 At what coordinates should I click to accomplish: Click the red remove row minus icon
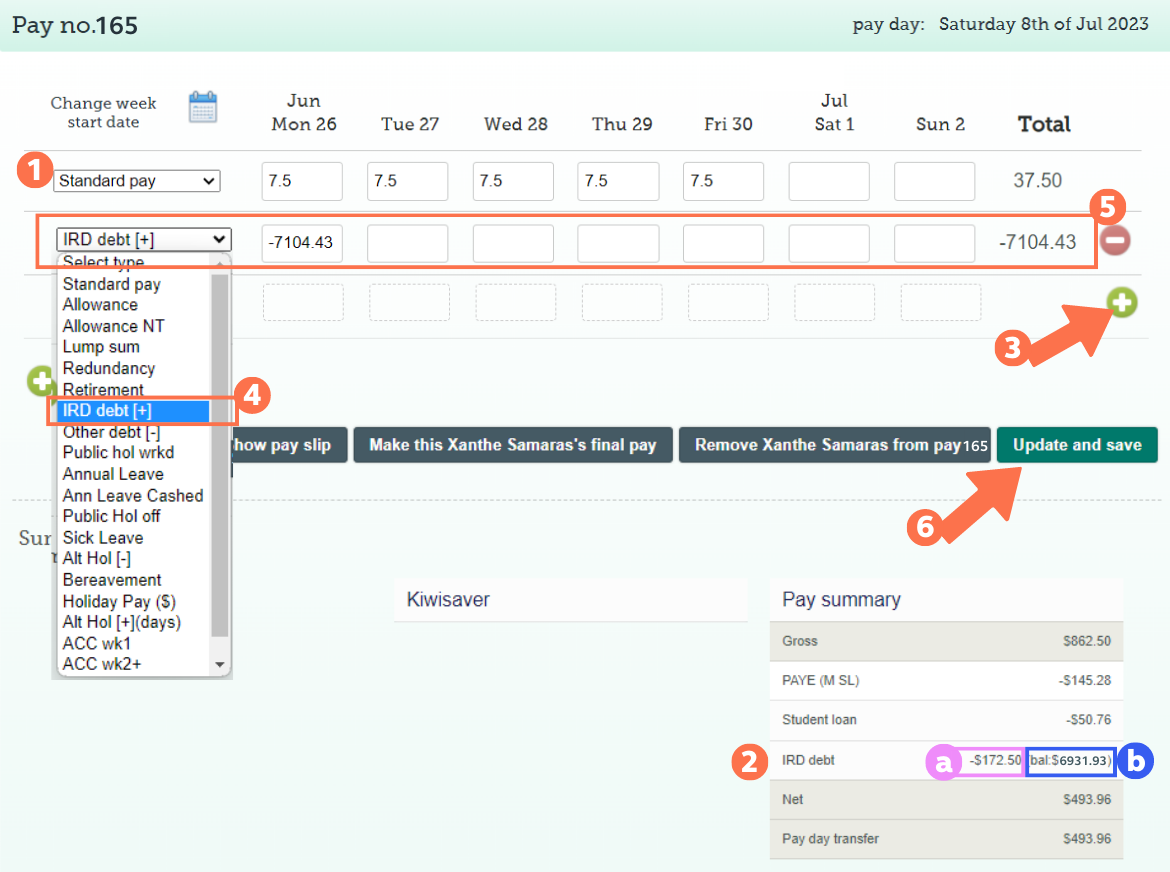(x=1115, y=240)
